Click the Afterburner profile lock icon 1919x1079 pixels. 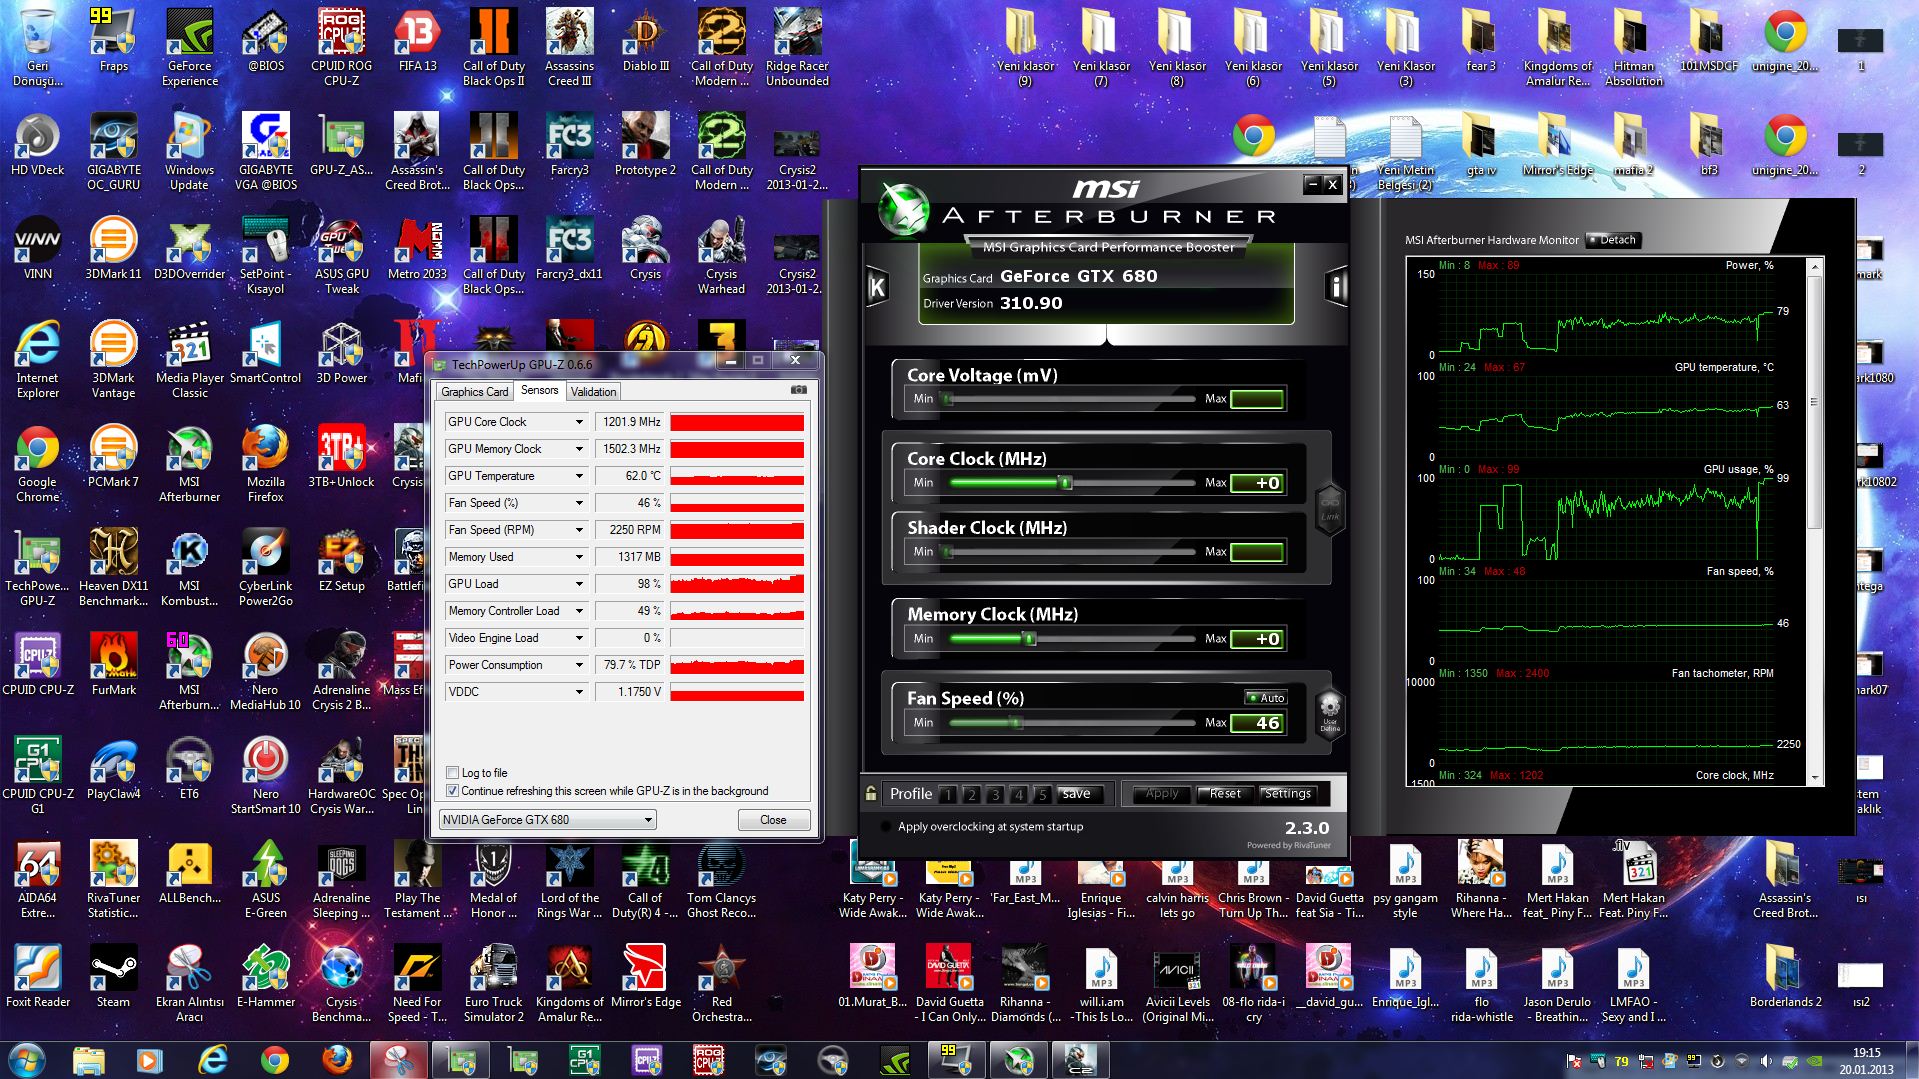coord(871,793)
